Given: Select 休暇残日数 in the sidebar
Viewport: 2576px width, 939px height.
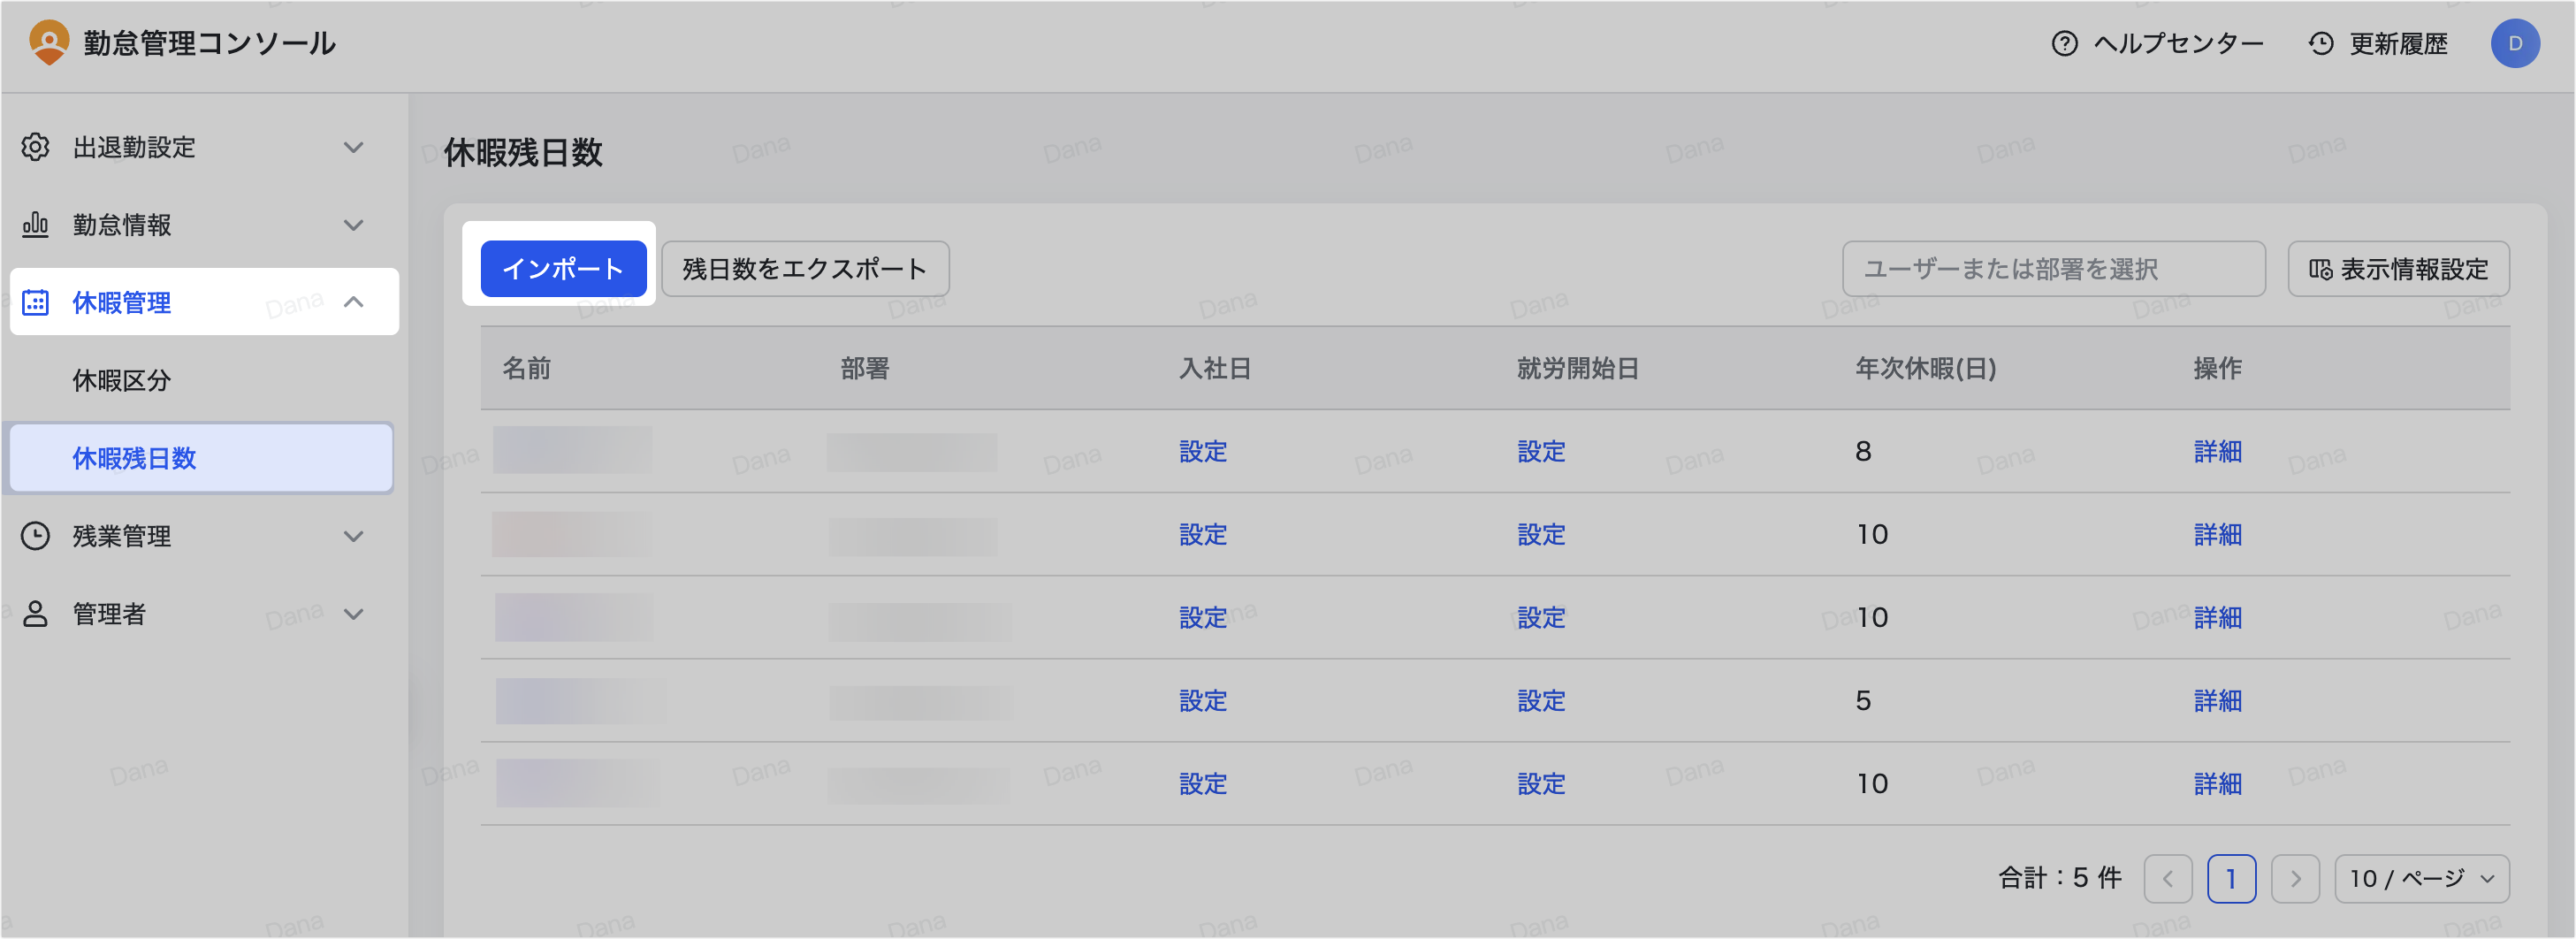Looking at the screenshot, I should coord(134,458).
